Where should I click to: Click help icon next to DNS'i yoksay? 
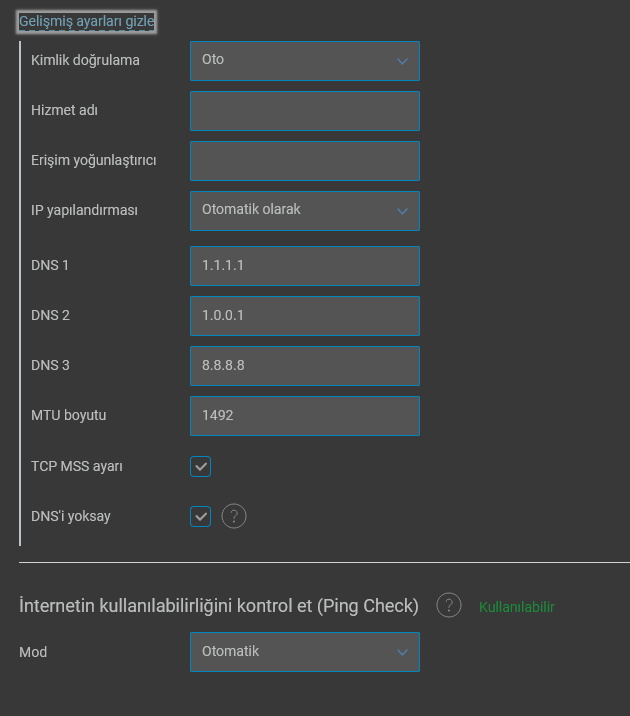(234, 516)
